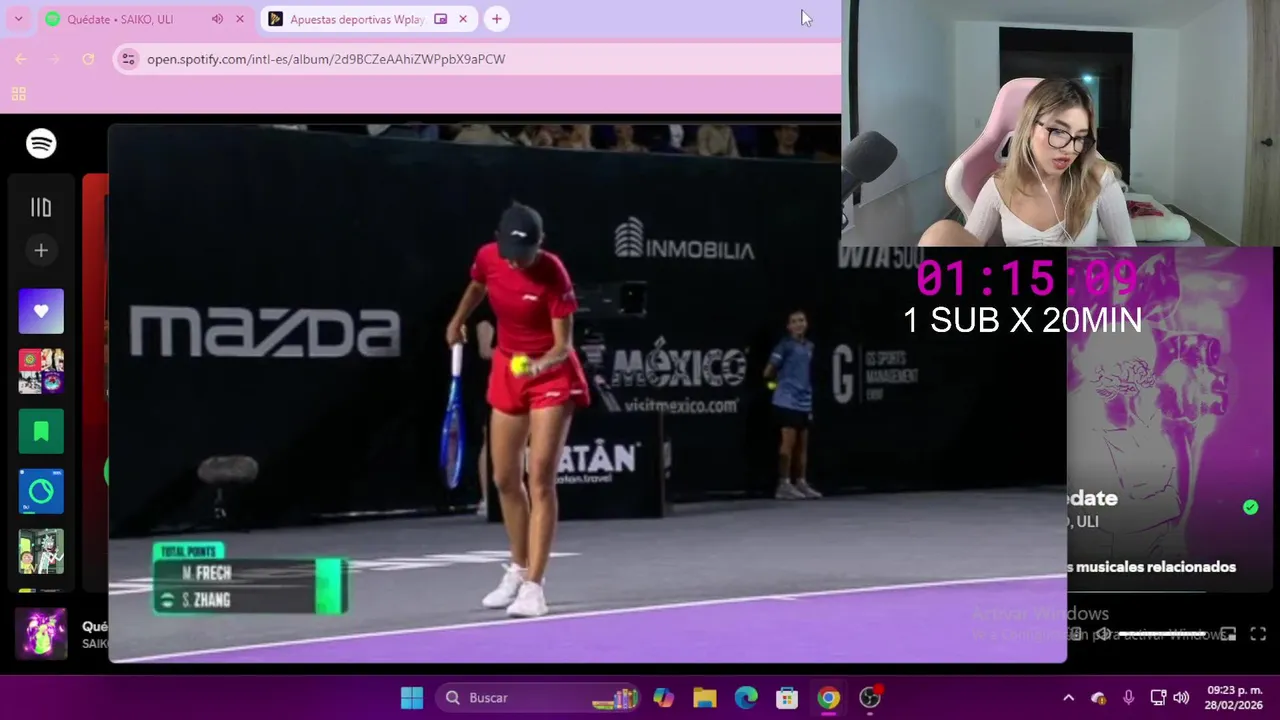Open the apps grid bookmark icon

18,94
